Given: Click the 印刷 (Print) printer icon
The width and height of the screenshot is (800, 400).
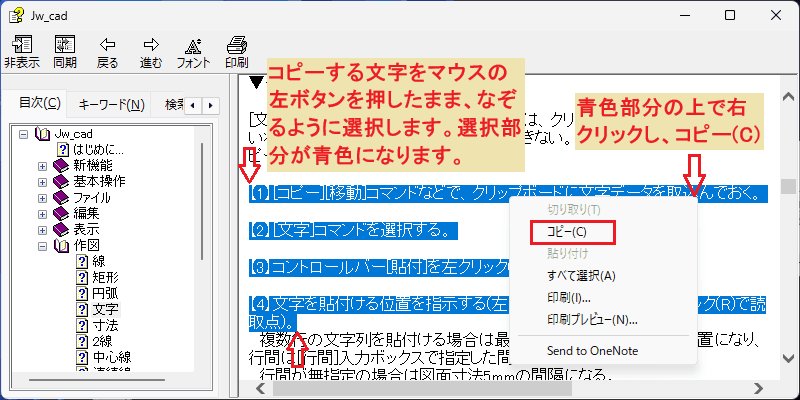Looking at the screenshot, I should tap(237, 45).
